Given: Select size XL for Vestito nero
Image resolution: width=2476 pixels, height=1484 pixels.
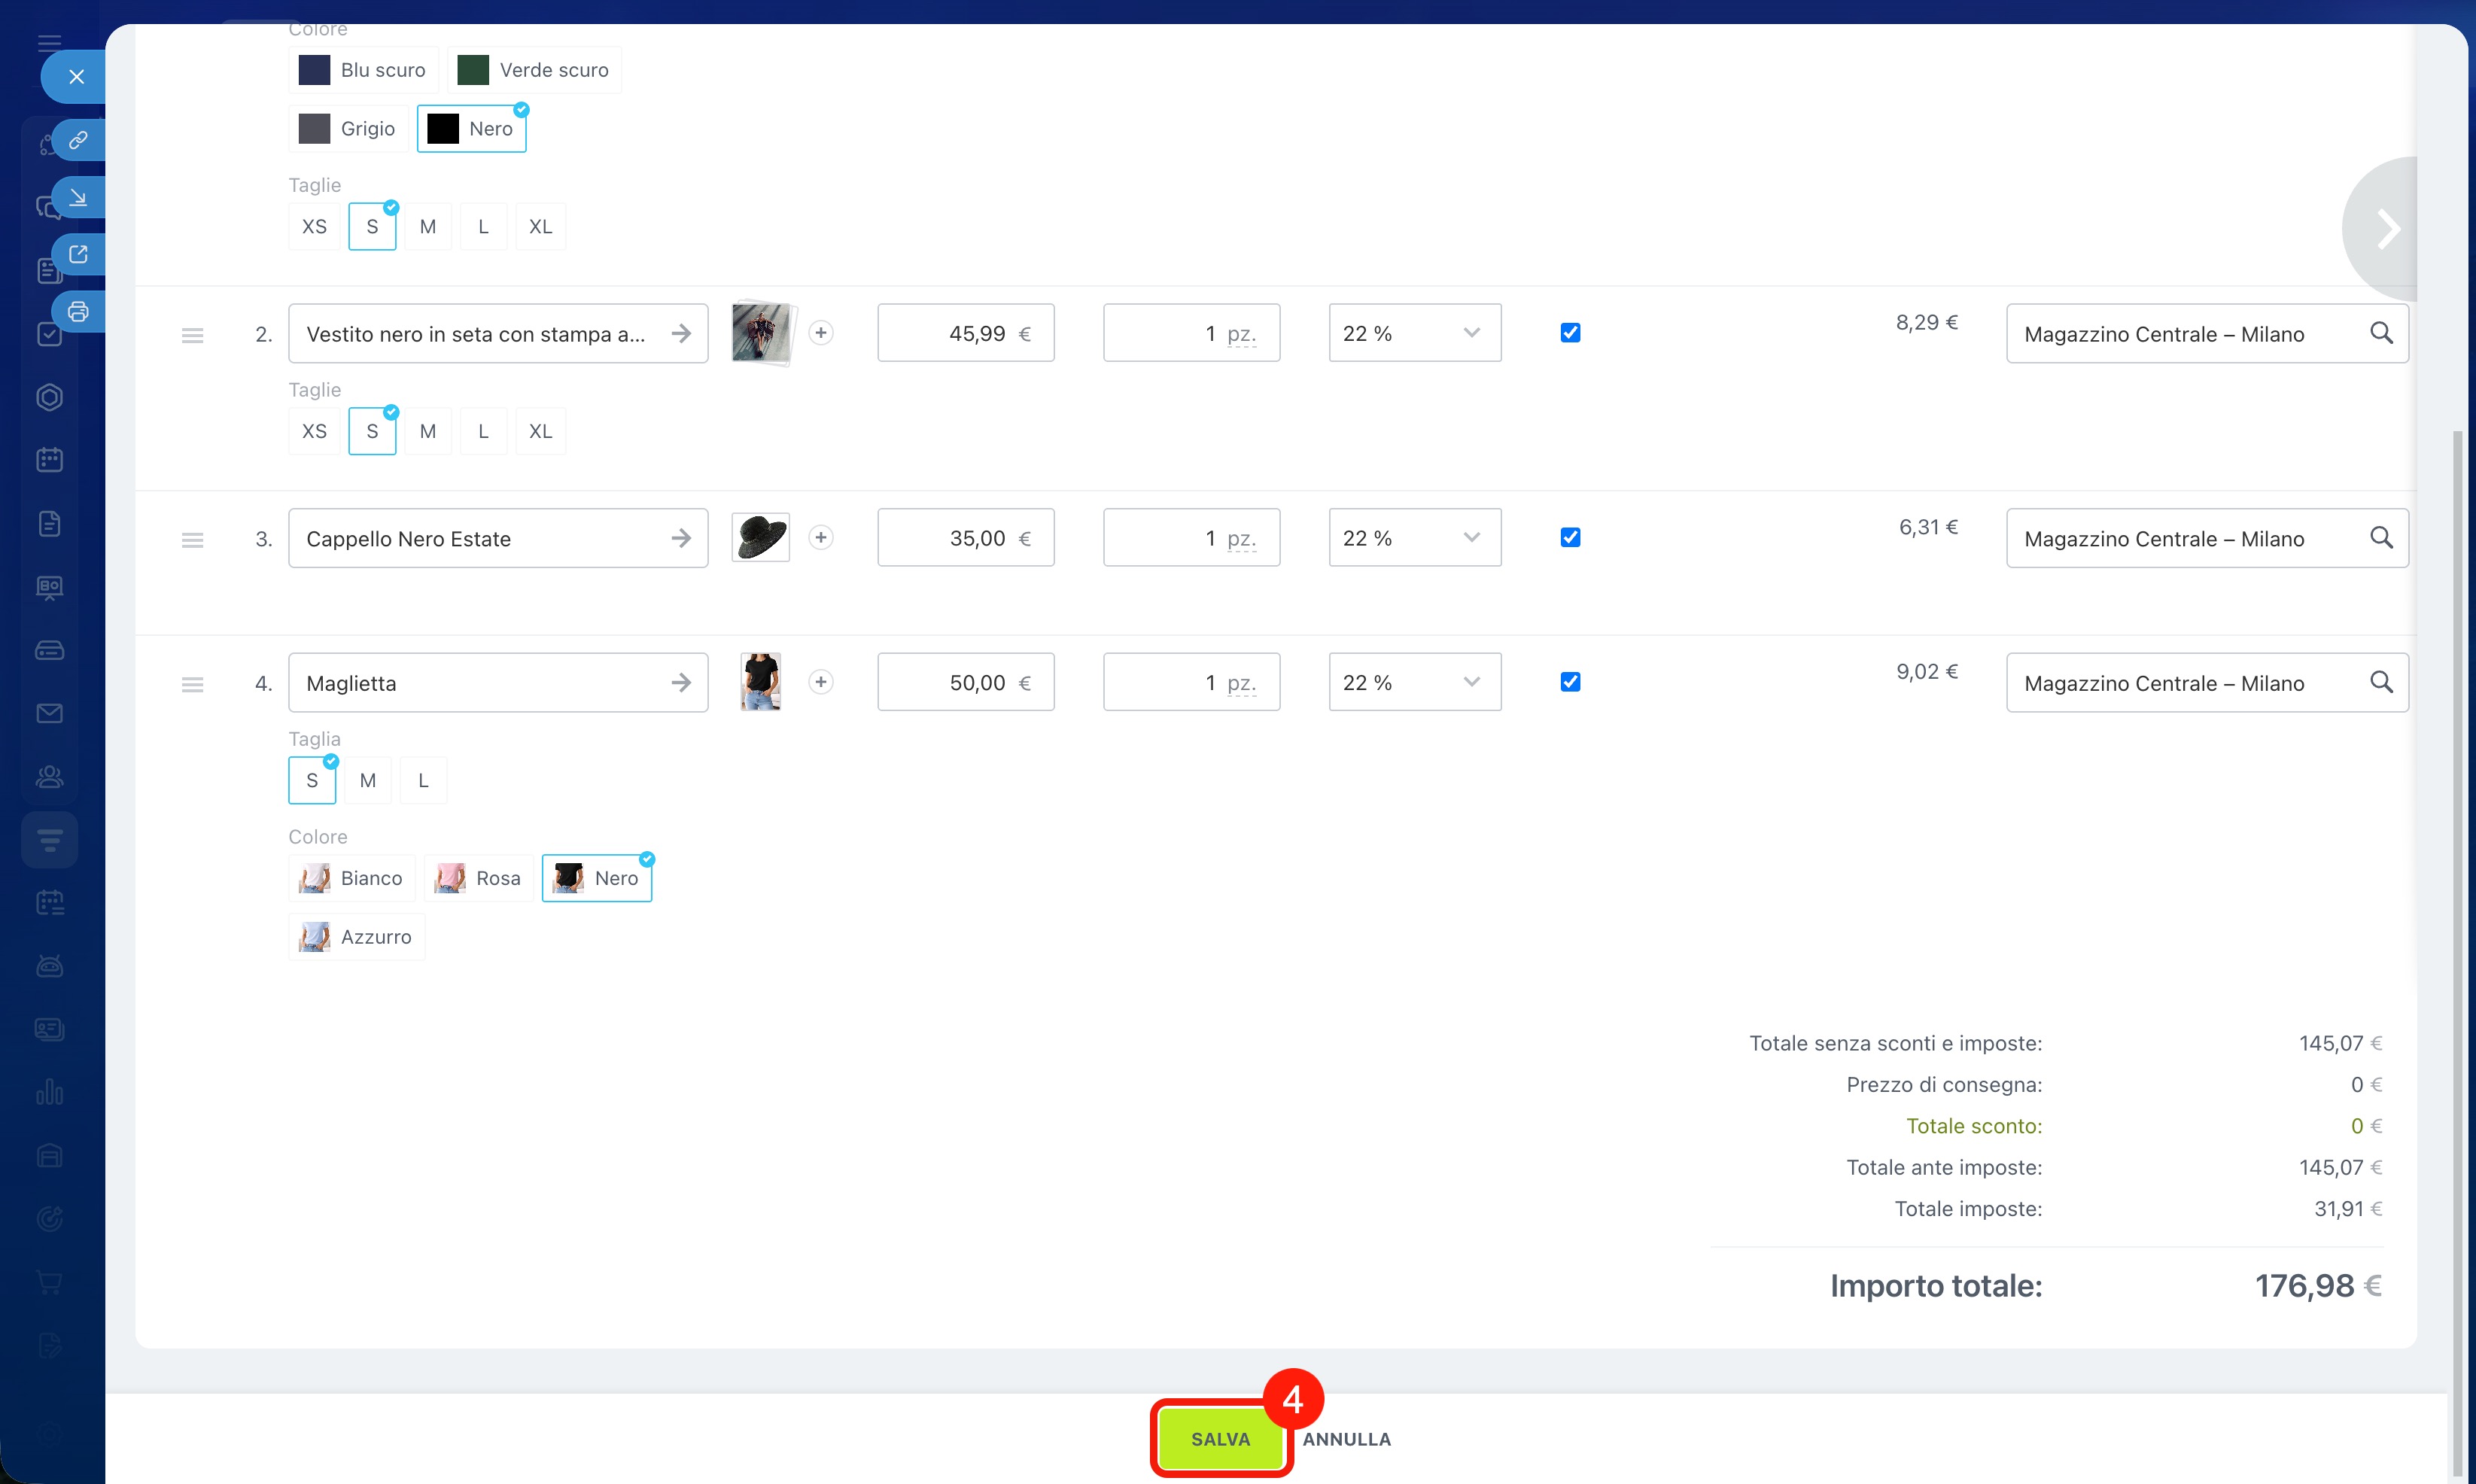Looking at the screenshot, I should 540,431.
